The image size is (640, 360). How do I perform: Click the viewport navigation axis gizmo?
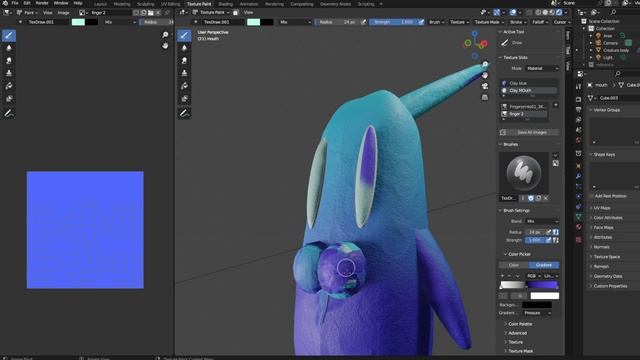[475, 44]
